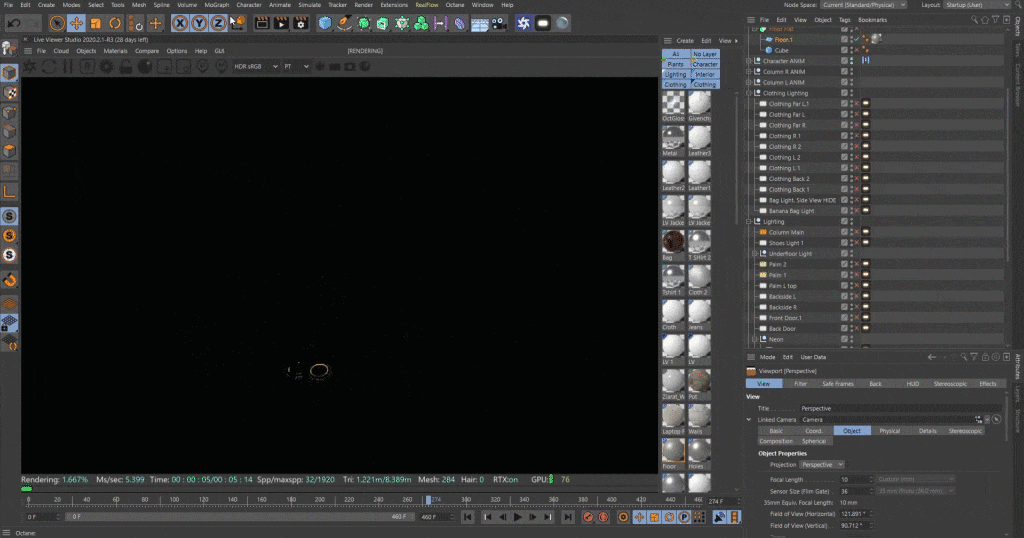Toggle layer checkbox for Palm 2
The width and height of the screenshot is (1024, 538).
[846, 264]
